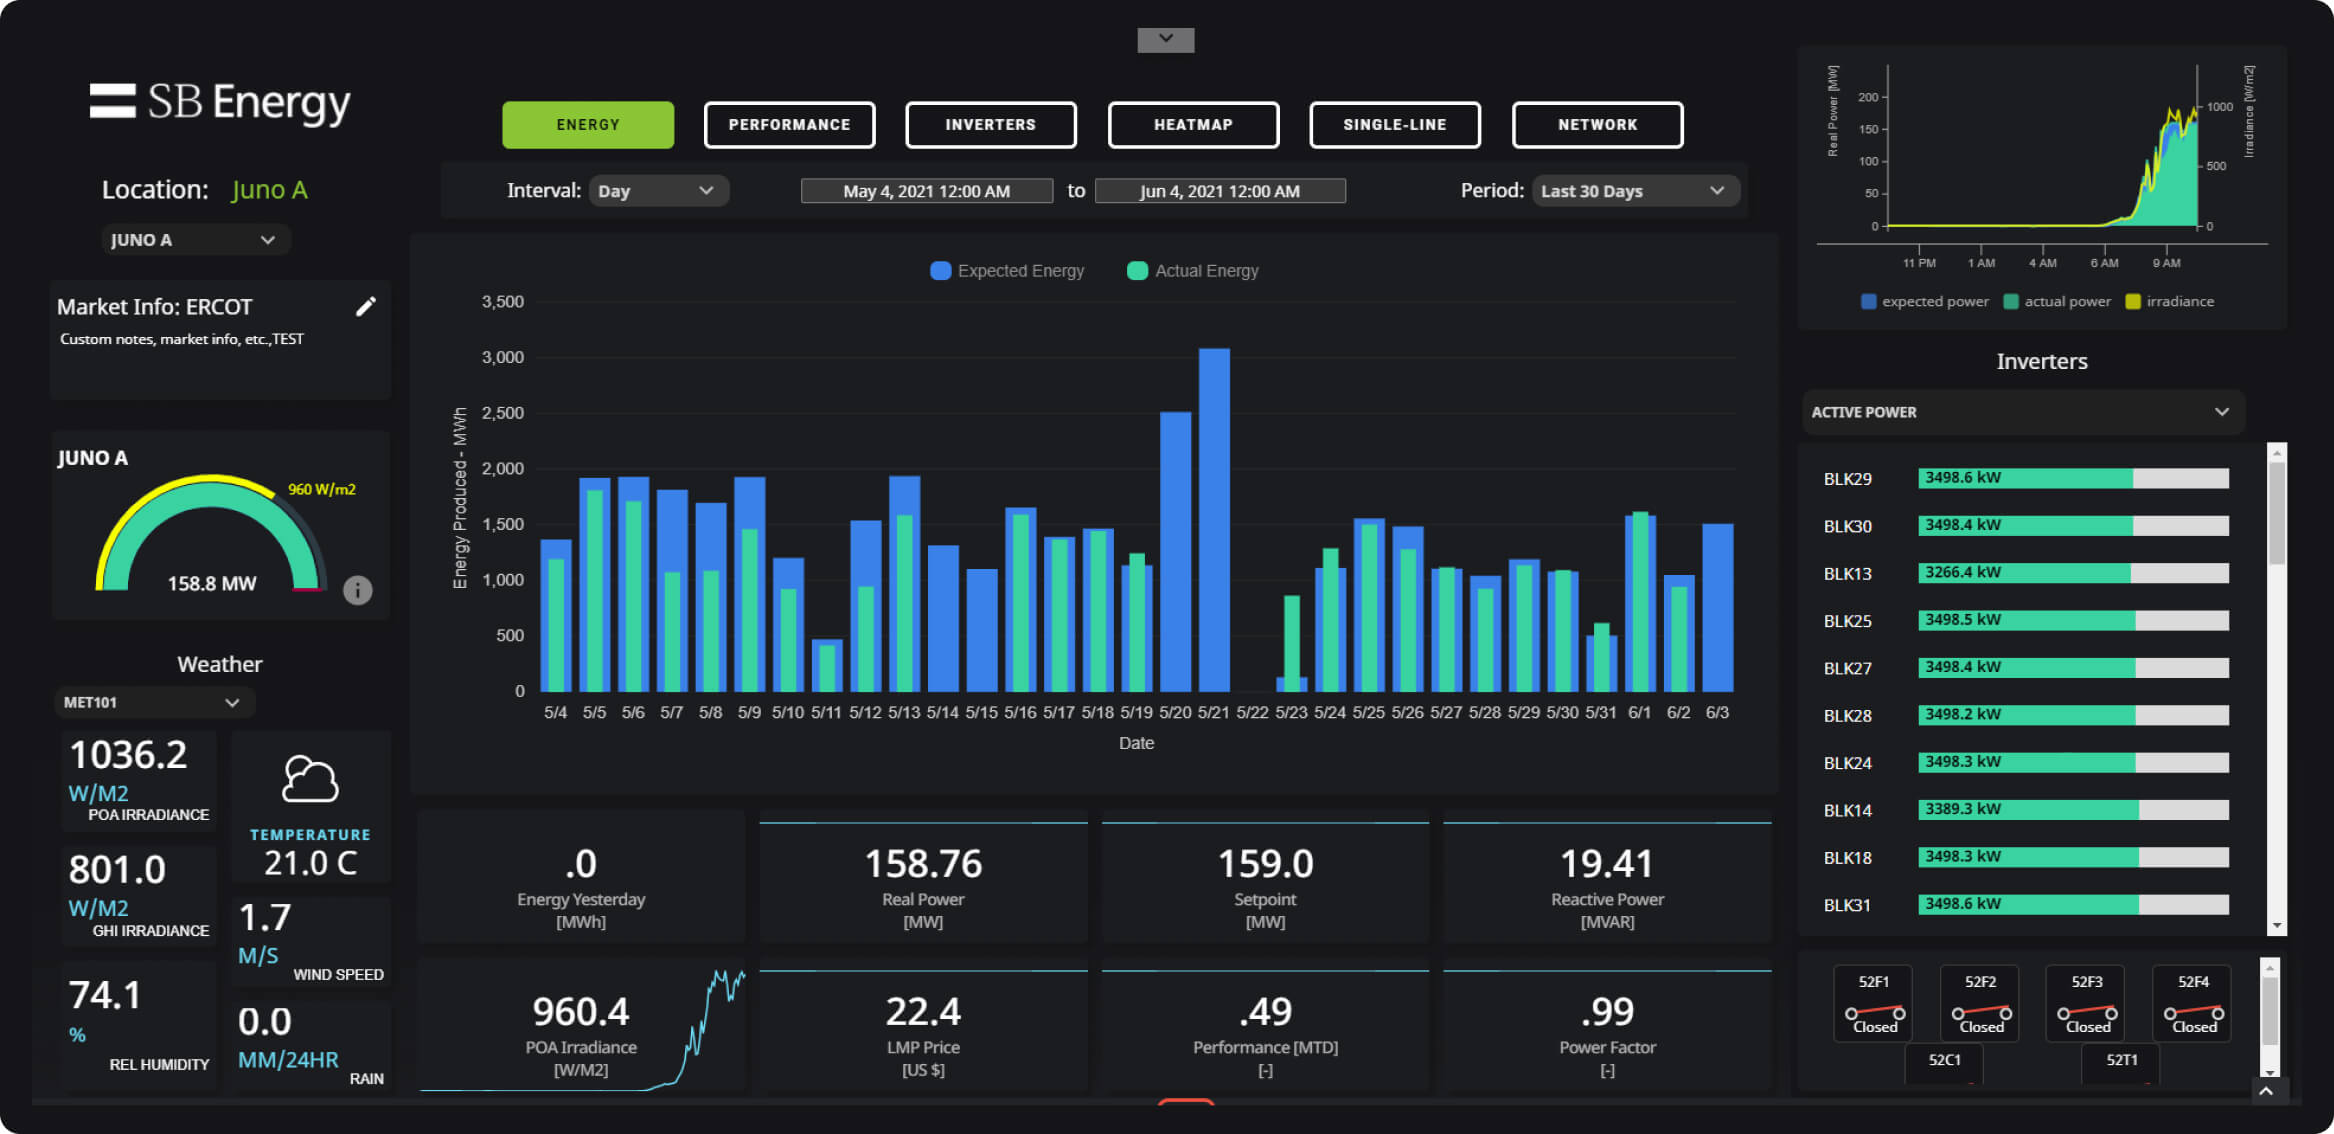Click the 52F4 closed breaker icon

(x=2192, y=1003)
